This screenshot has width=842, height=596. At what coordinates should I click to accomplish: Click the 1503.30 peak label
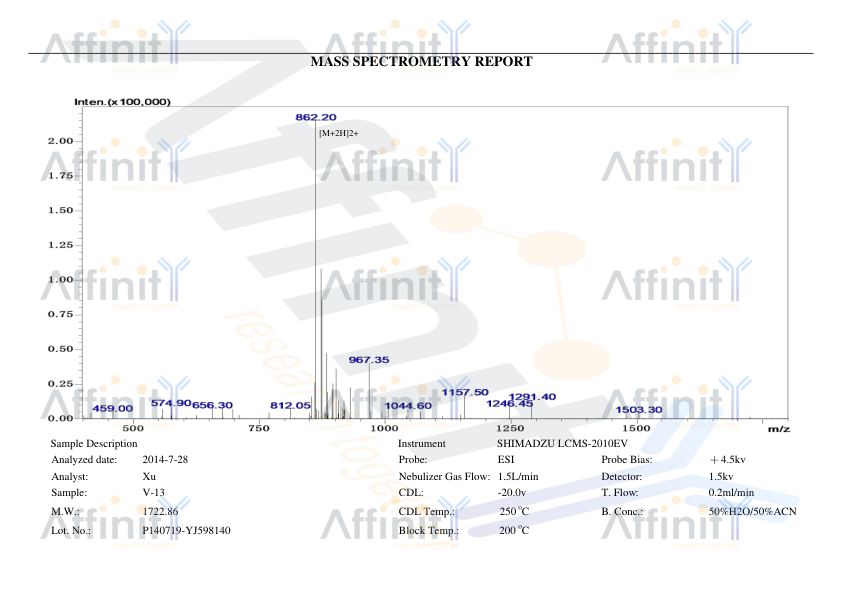(x=638, y=410)
